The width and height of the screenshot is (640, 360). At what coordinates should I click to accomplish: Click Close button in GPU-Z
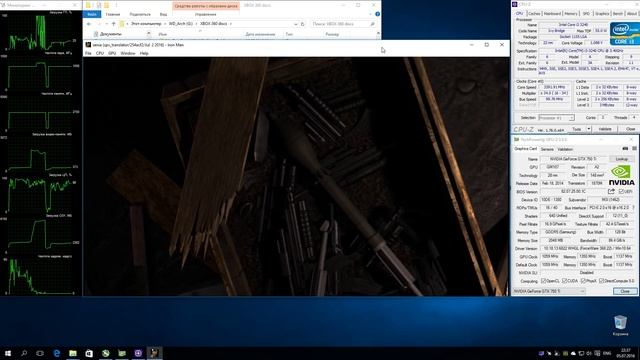[x=625, y=291]
